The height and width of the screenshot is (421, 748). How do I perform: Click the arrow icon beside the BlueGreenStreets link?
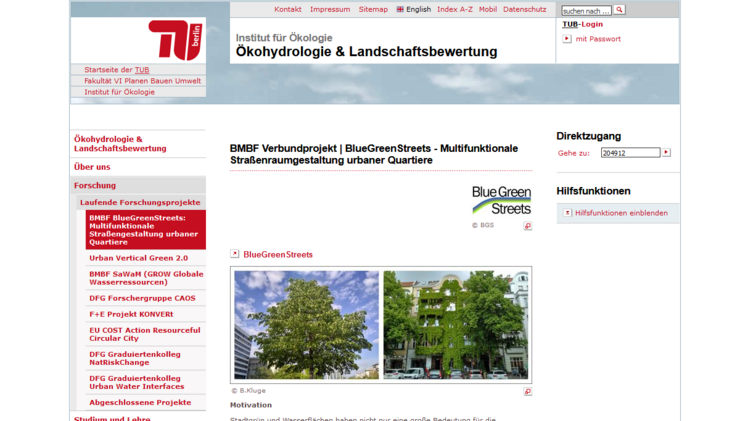point(235,254)
